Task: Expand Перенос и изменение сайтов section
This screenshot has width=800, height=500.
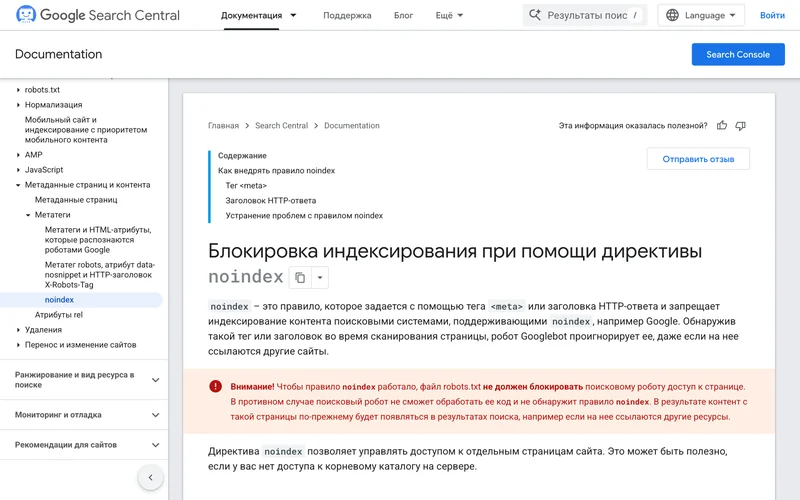Action: [x=18, y=345]
